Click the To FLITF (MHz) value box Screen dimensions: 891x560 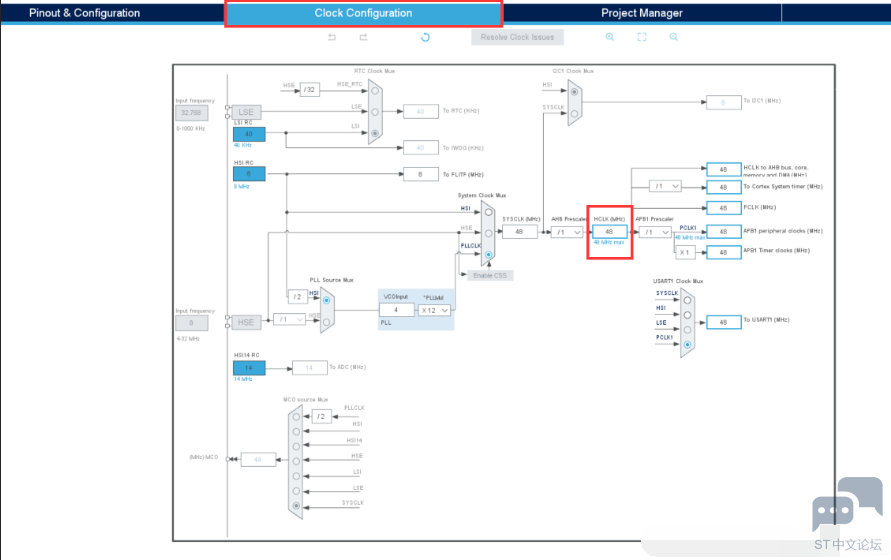pos(420,174)
